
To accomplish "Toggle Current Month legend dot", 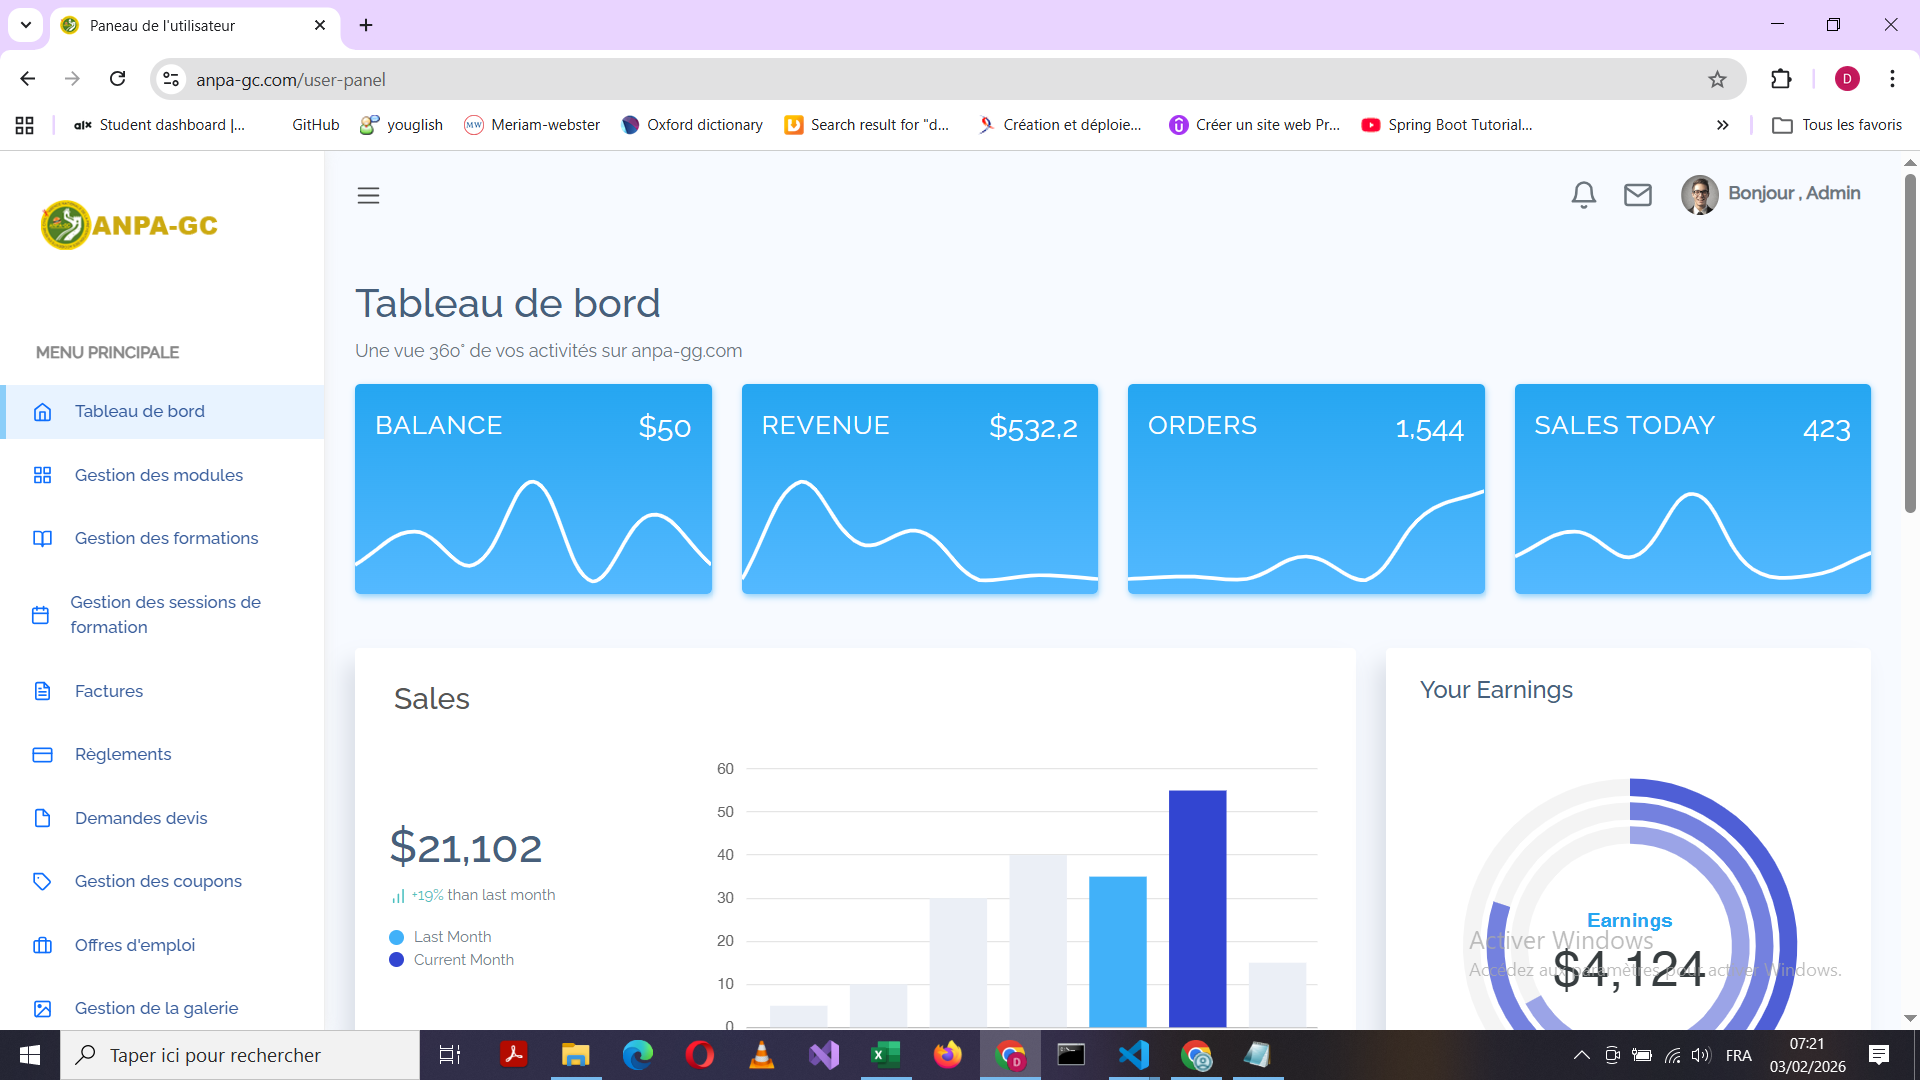I will point(396,960).
